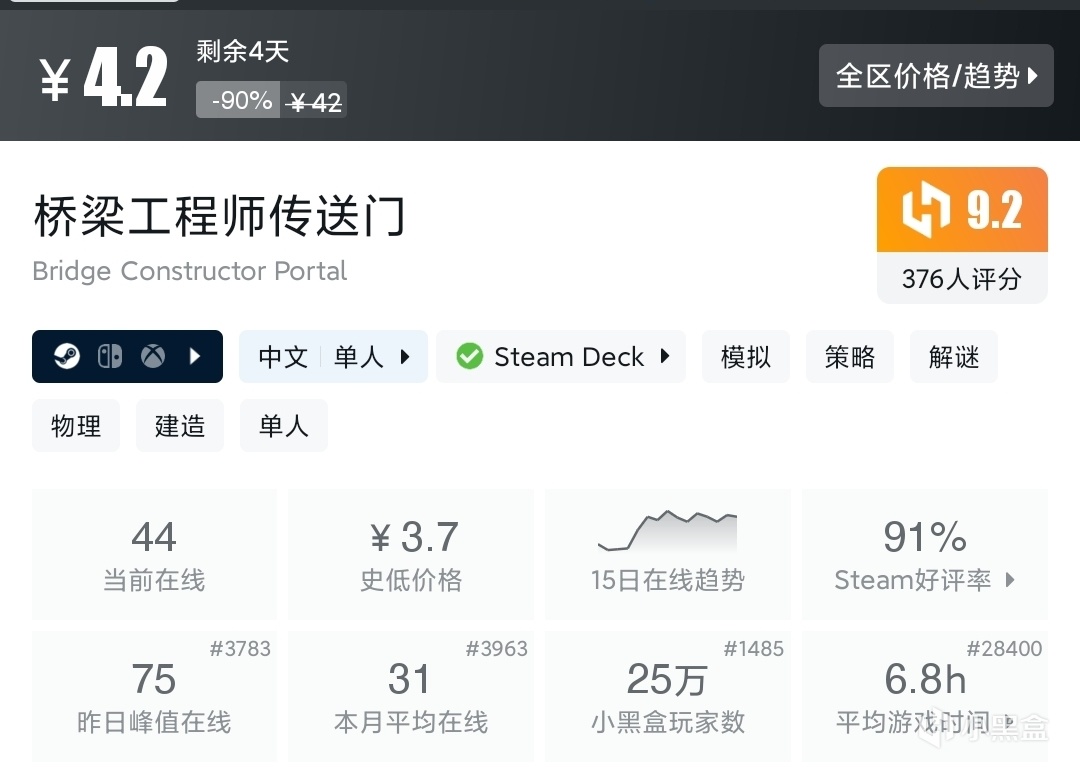This screenshot has width=1080, height=767.
Task: Select the 建造 tag
Action: [180, 426]
